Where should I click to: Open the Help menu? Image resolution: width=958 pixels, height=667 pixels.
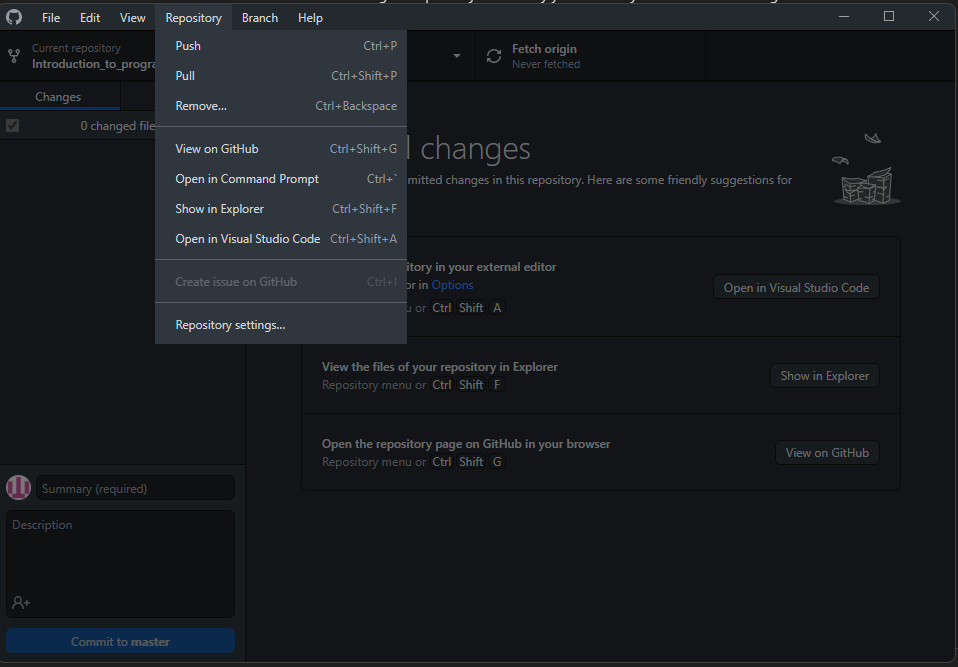pos(310,18)
